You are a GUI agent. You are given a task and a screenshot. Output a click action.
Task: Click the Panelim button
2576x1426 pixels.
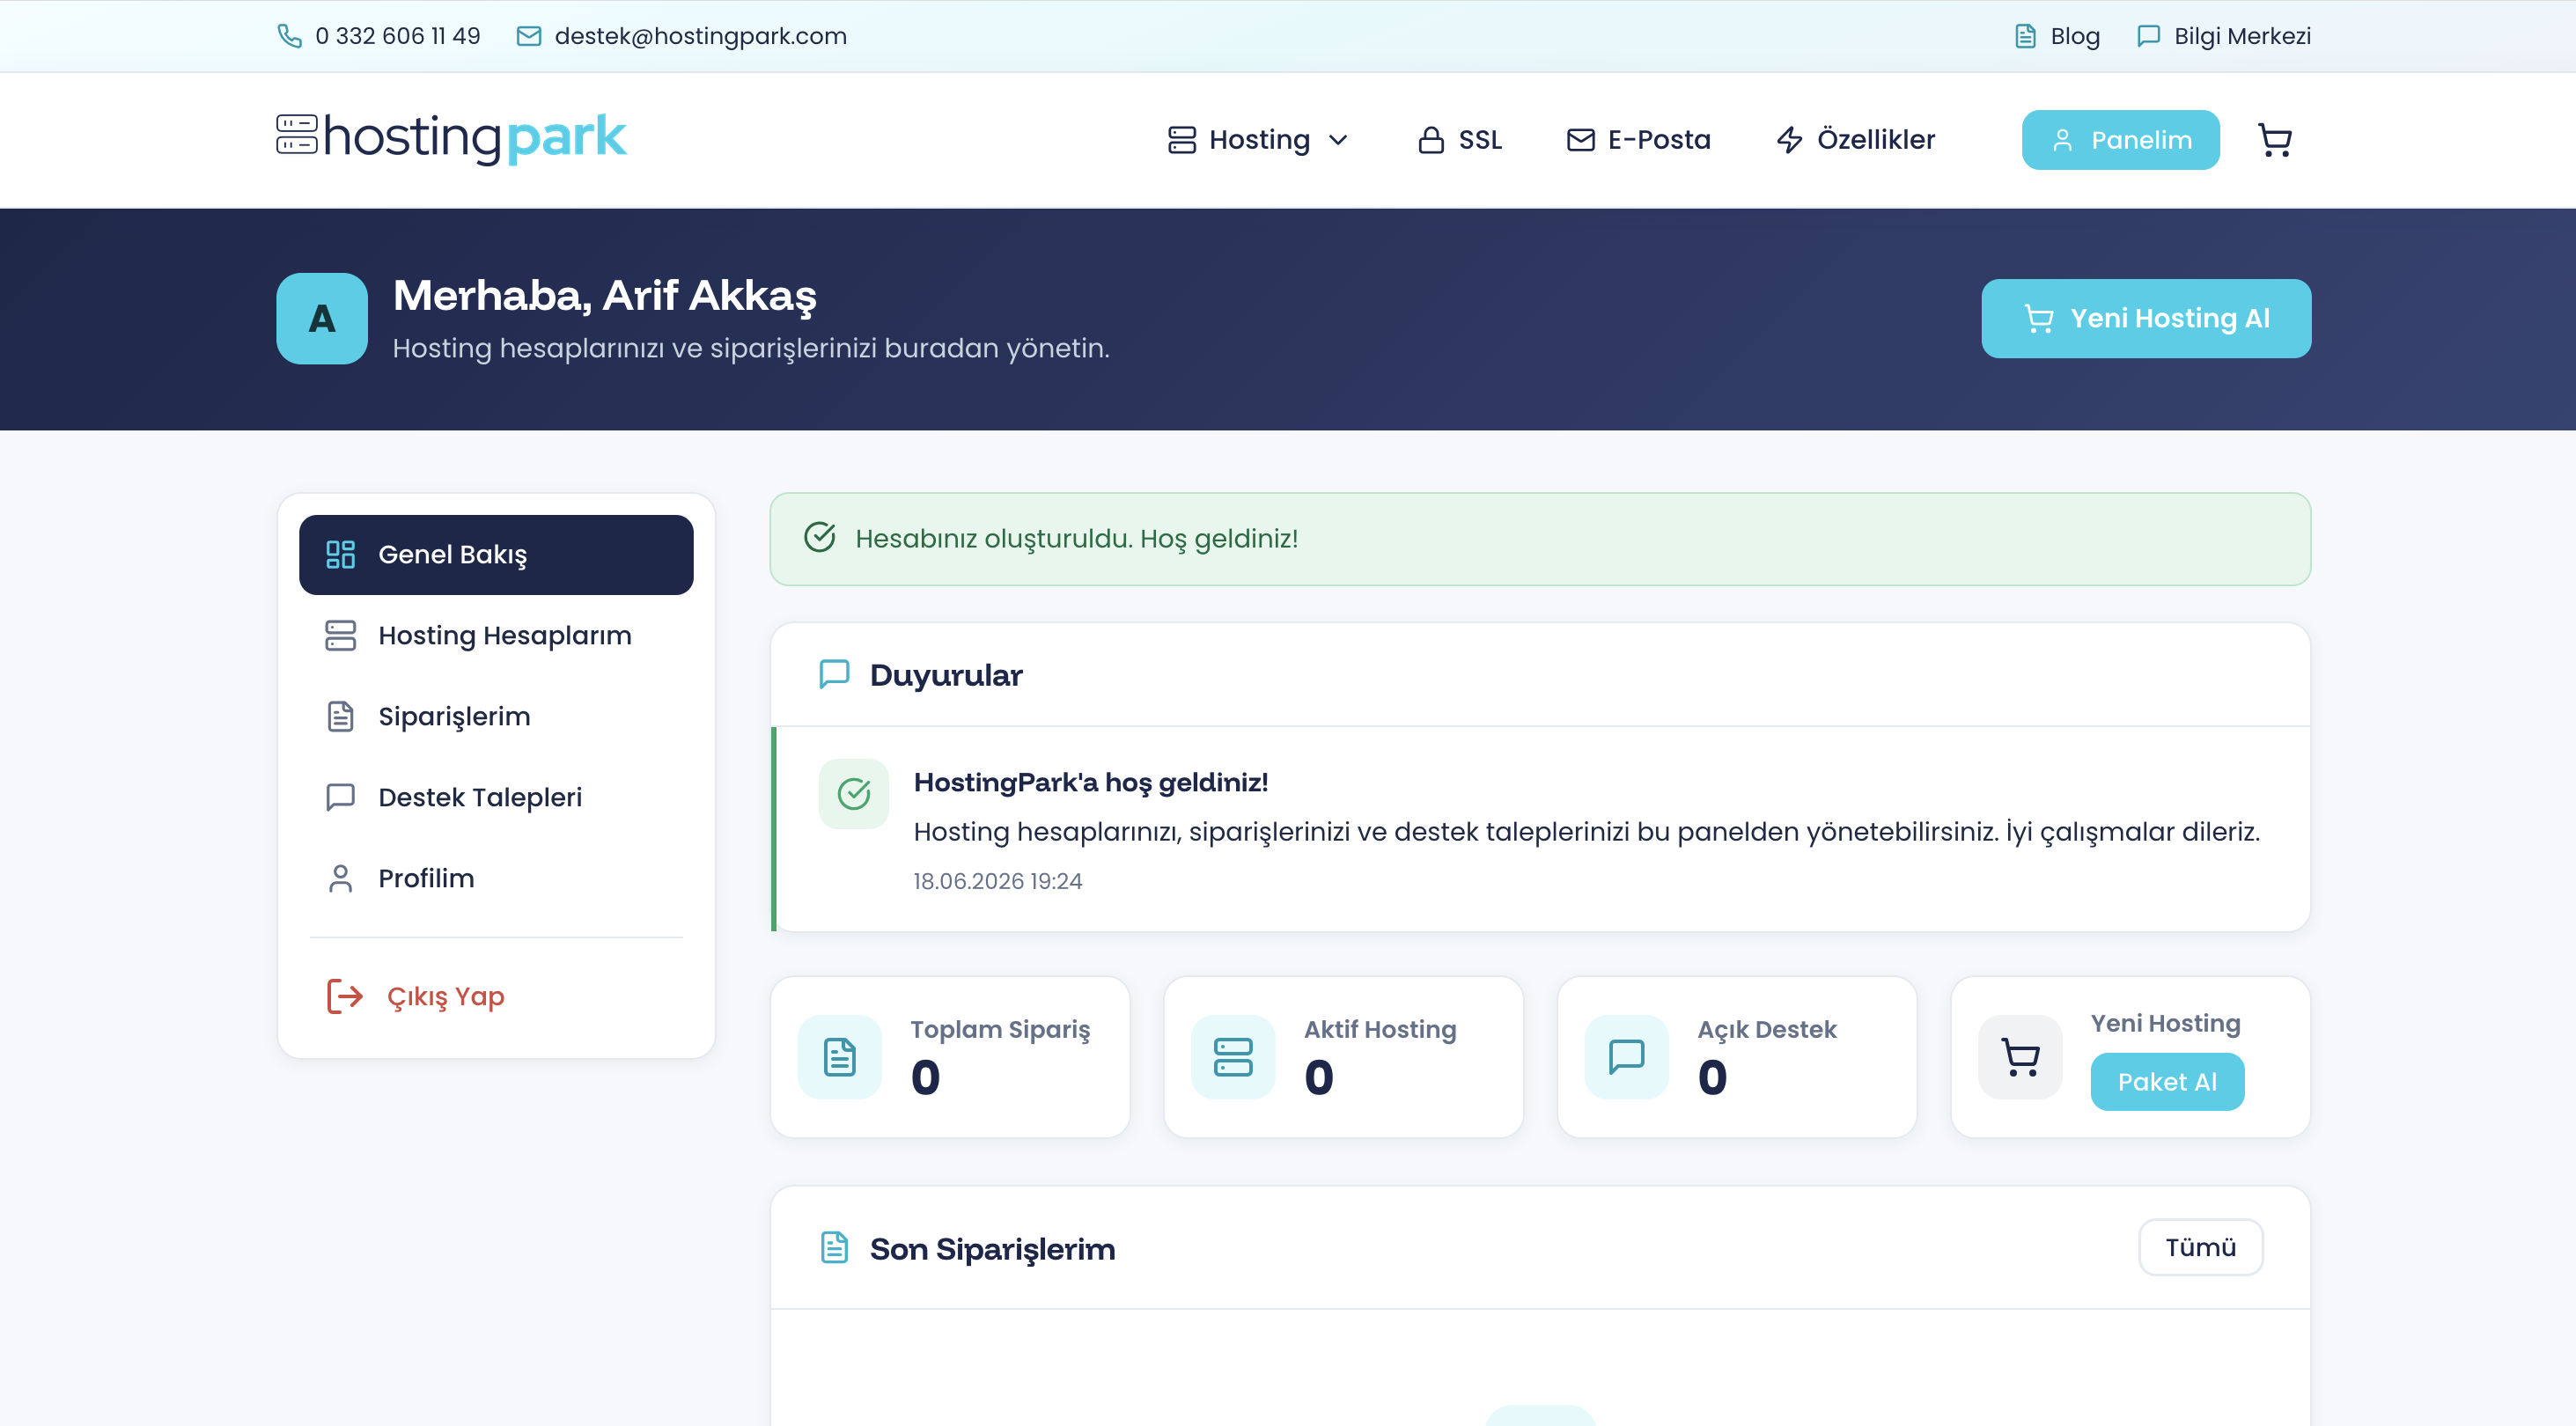coord(2121,140)
